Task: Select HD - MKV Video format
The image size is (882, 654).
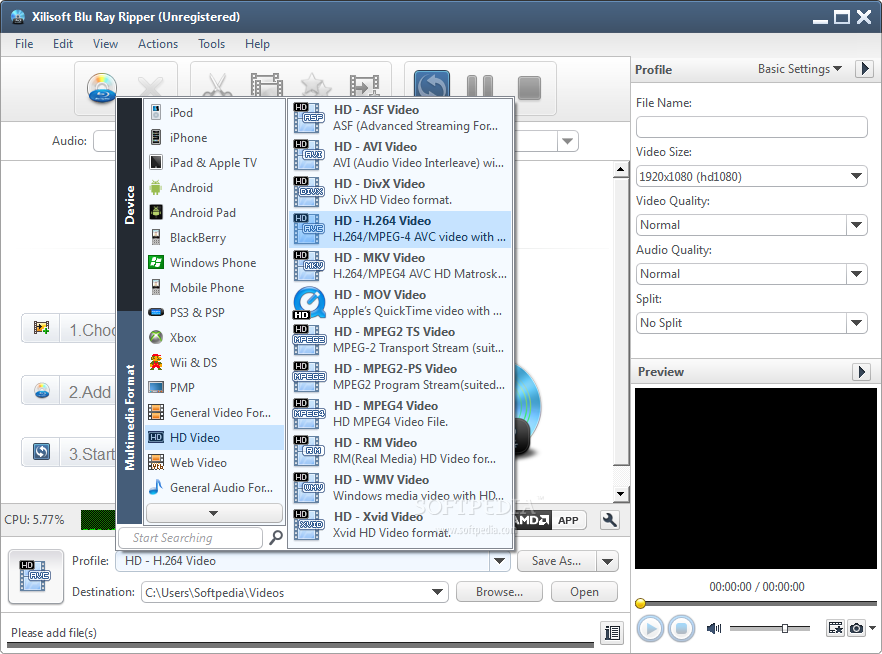Action: coord(400,265)
